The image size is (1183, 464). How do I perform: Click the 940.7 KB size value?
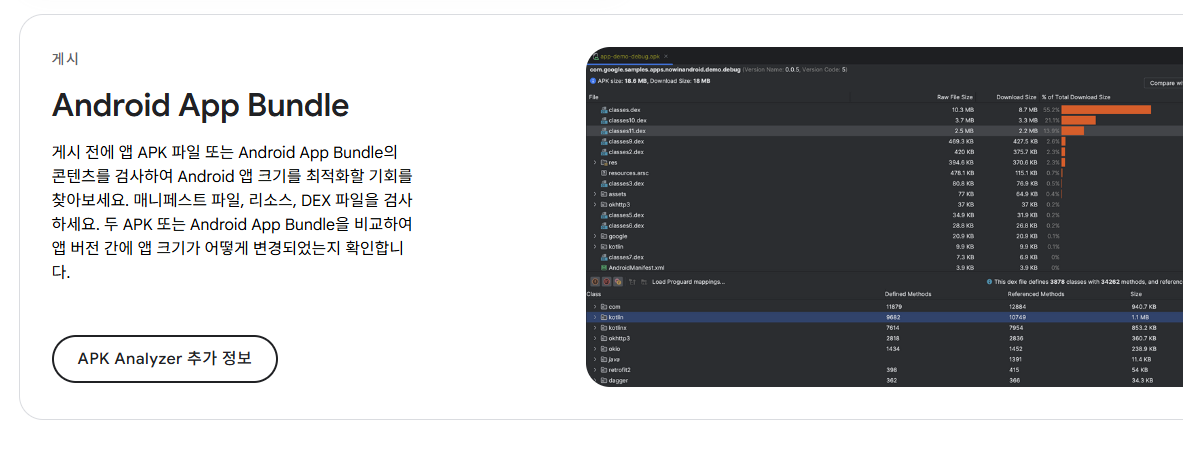(1143, 307)
